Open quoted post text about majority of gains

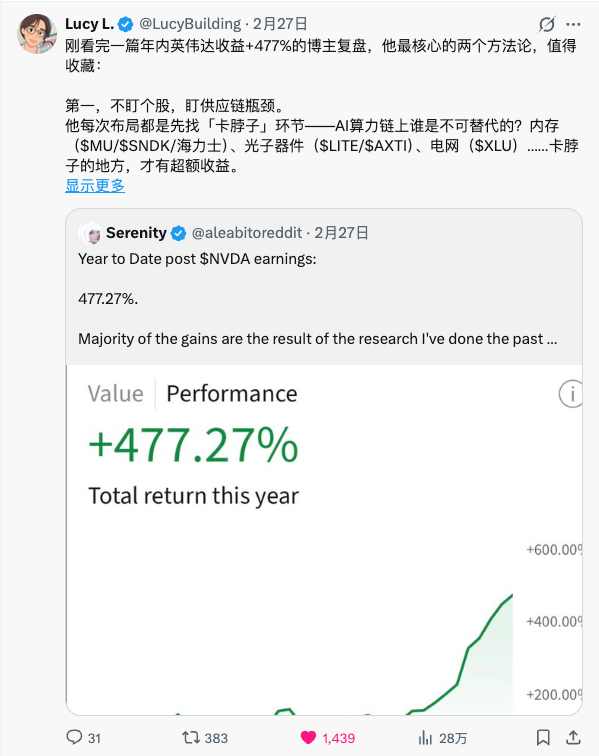pyautogui.click(x=317, y=339)
